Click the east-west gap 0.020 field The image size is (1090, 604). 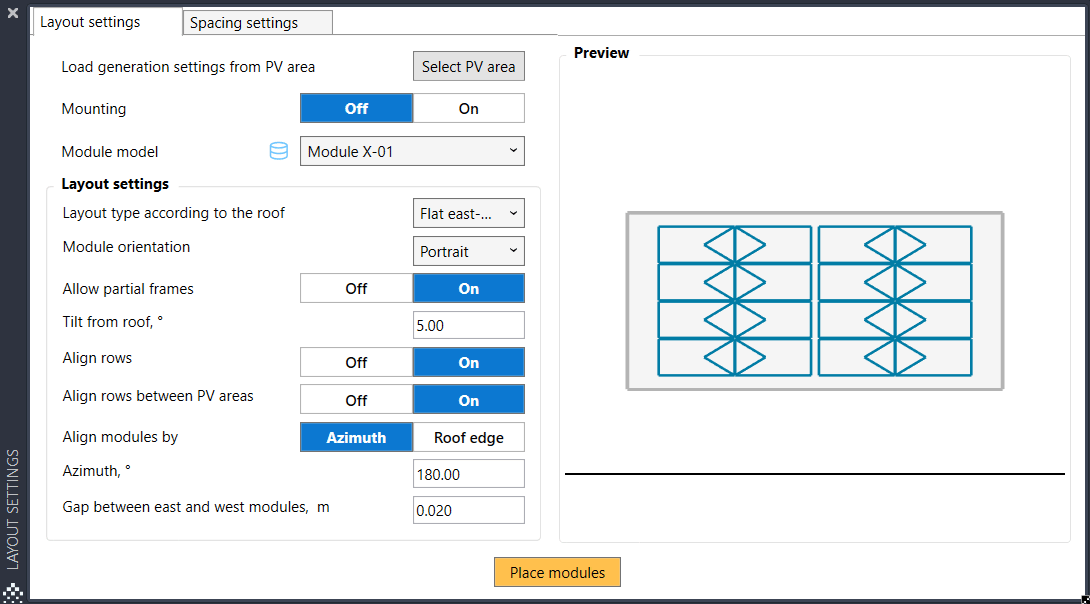[x=469, y=510]
